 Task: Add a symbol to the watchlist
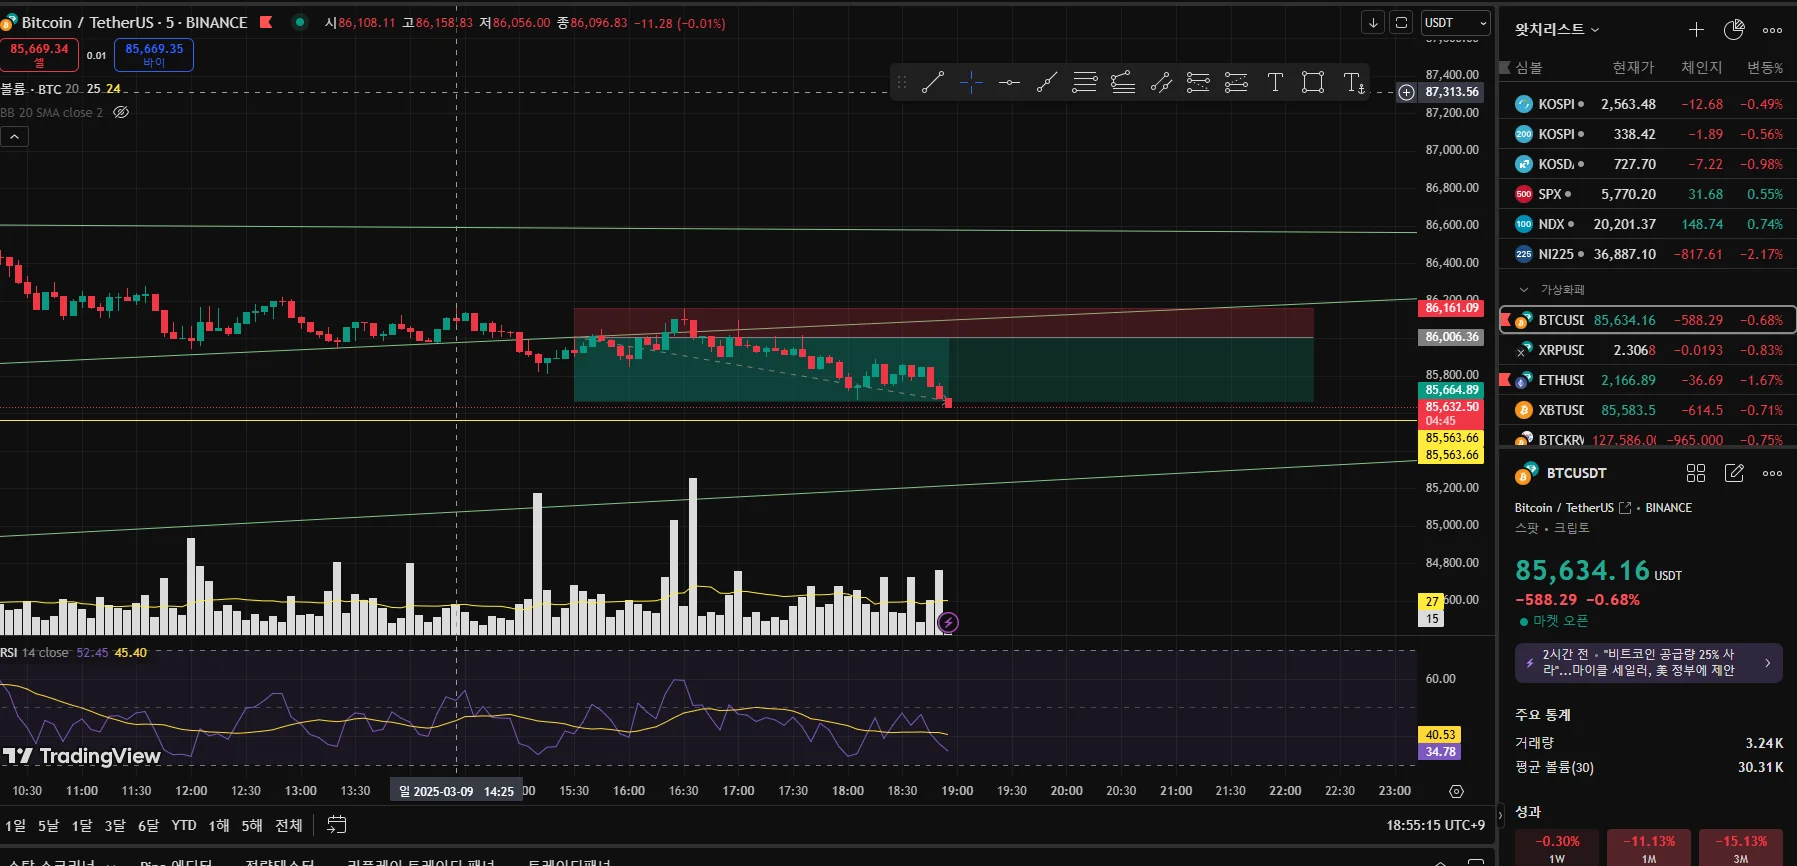tap(1696, 30)
